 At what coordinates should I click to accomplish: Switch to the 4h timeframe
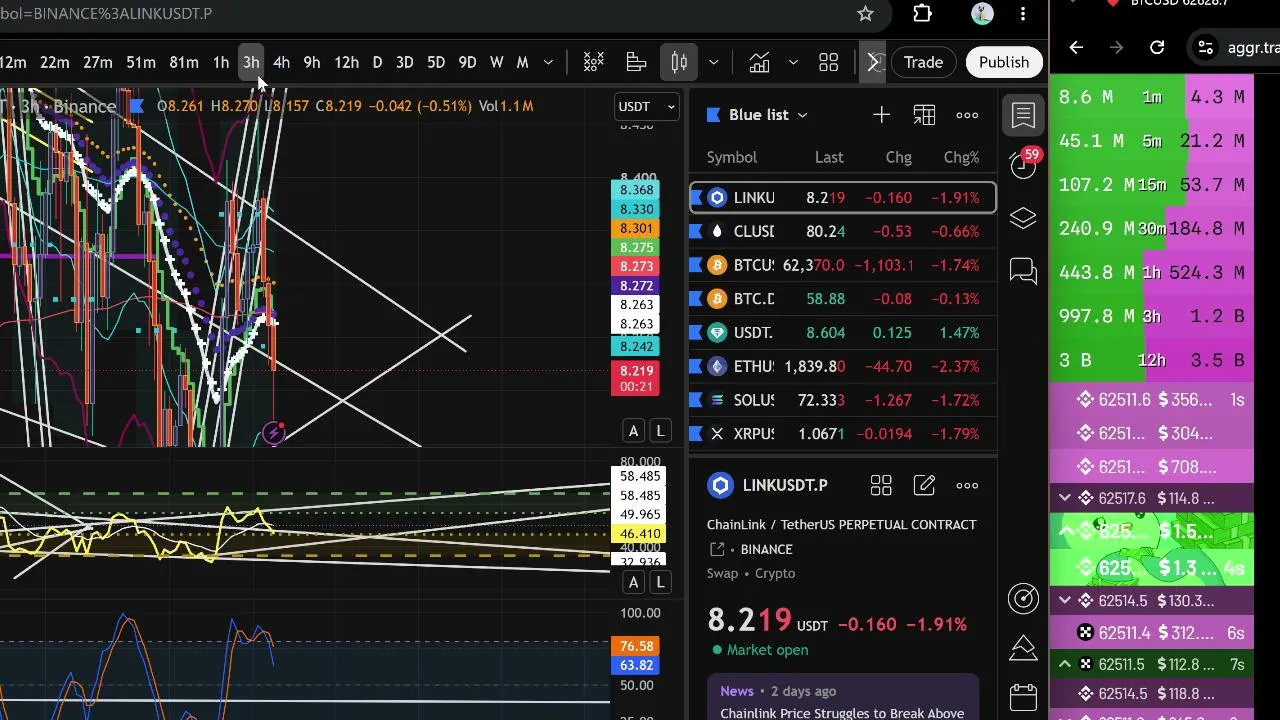click(x=281, y=62)
